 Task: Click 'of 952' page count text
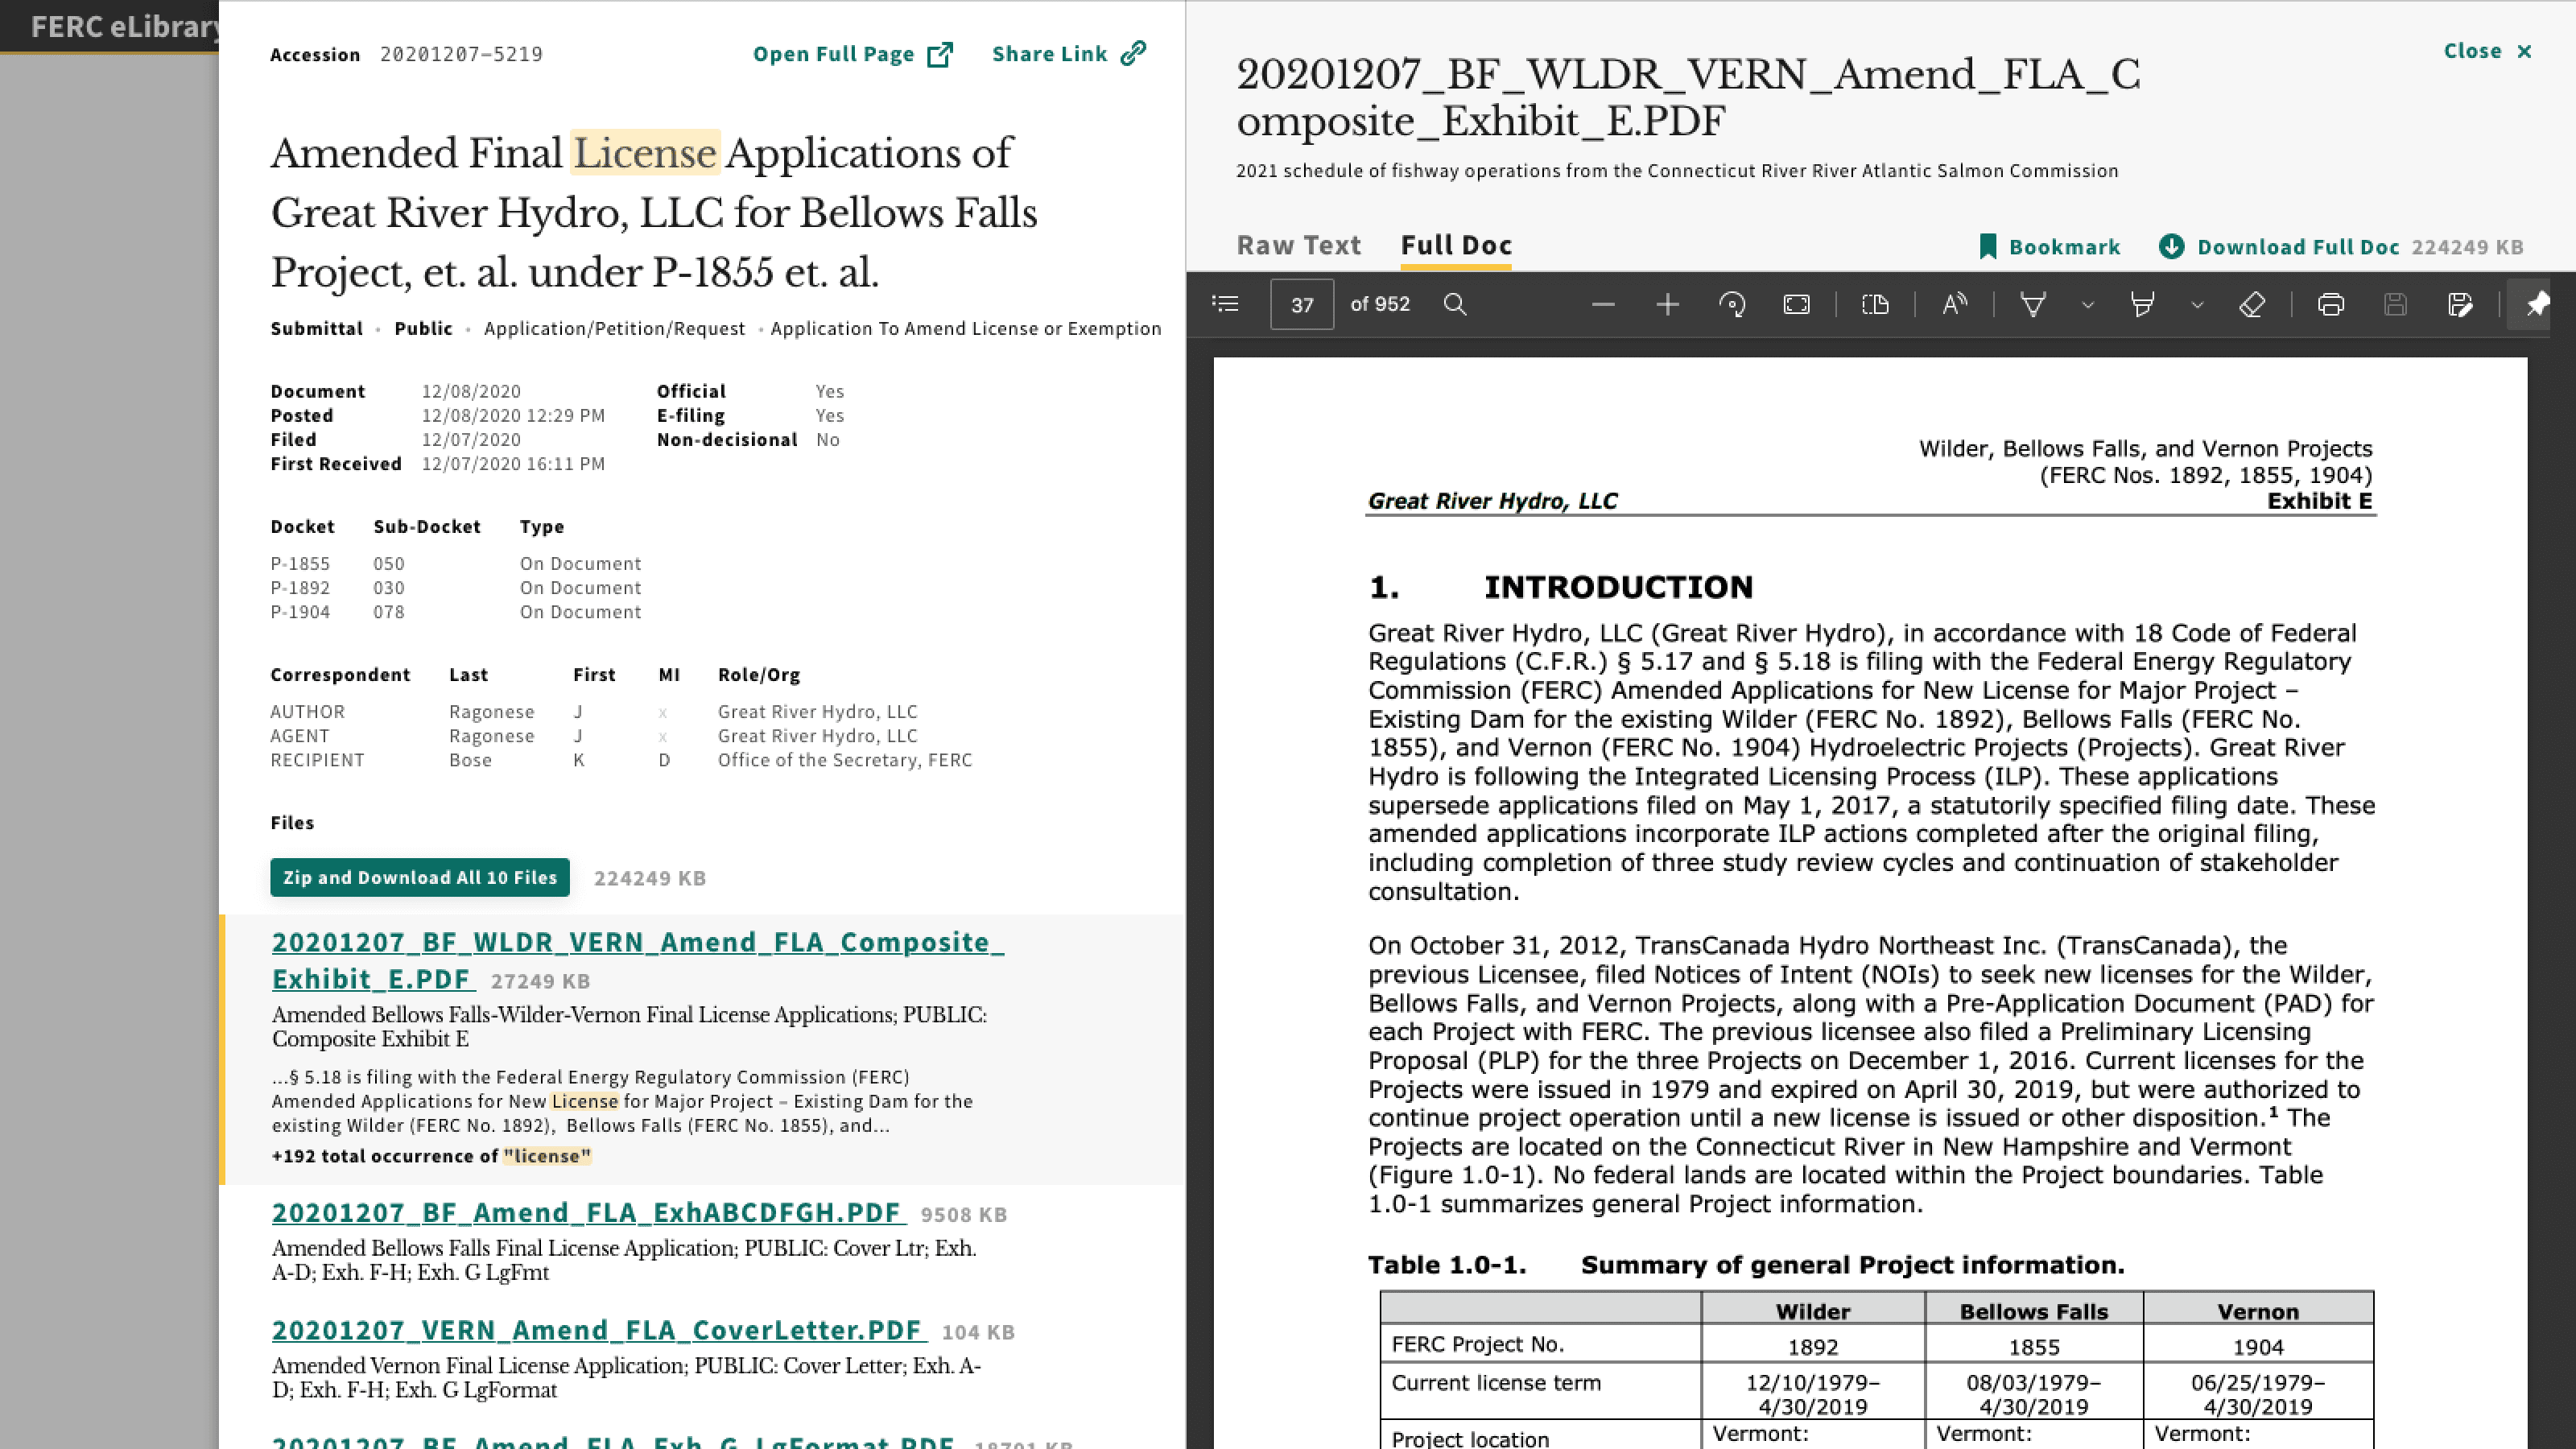1380,304
